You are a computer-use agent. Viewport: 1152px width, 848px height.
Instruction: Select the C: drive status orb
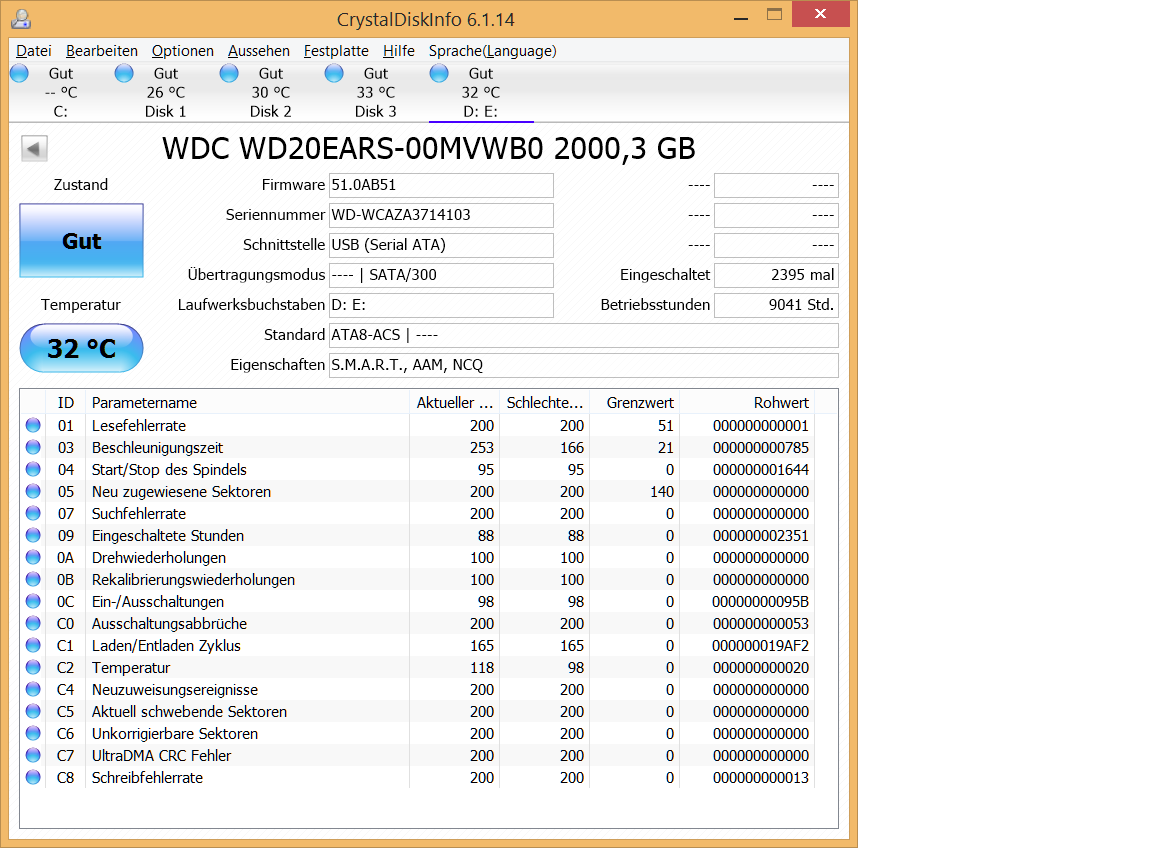(20, 73)
